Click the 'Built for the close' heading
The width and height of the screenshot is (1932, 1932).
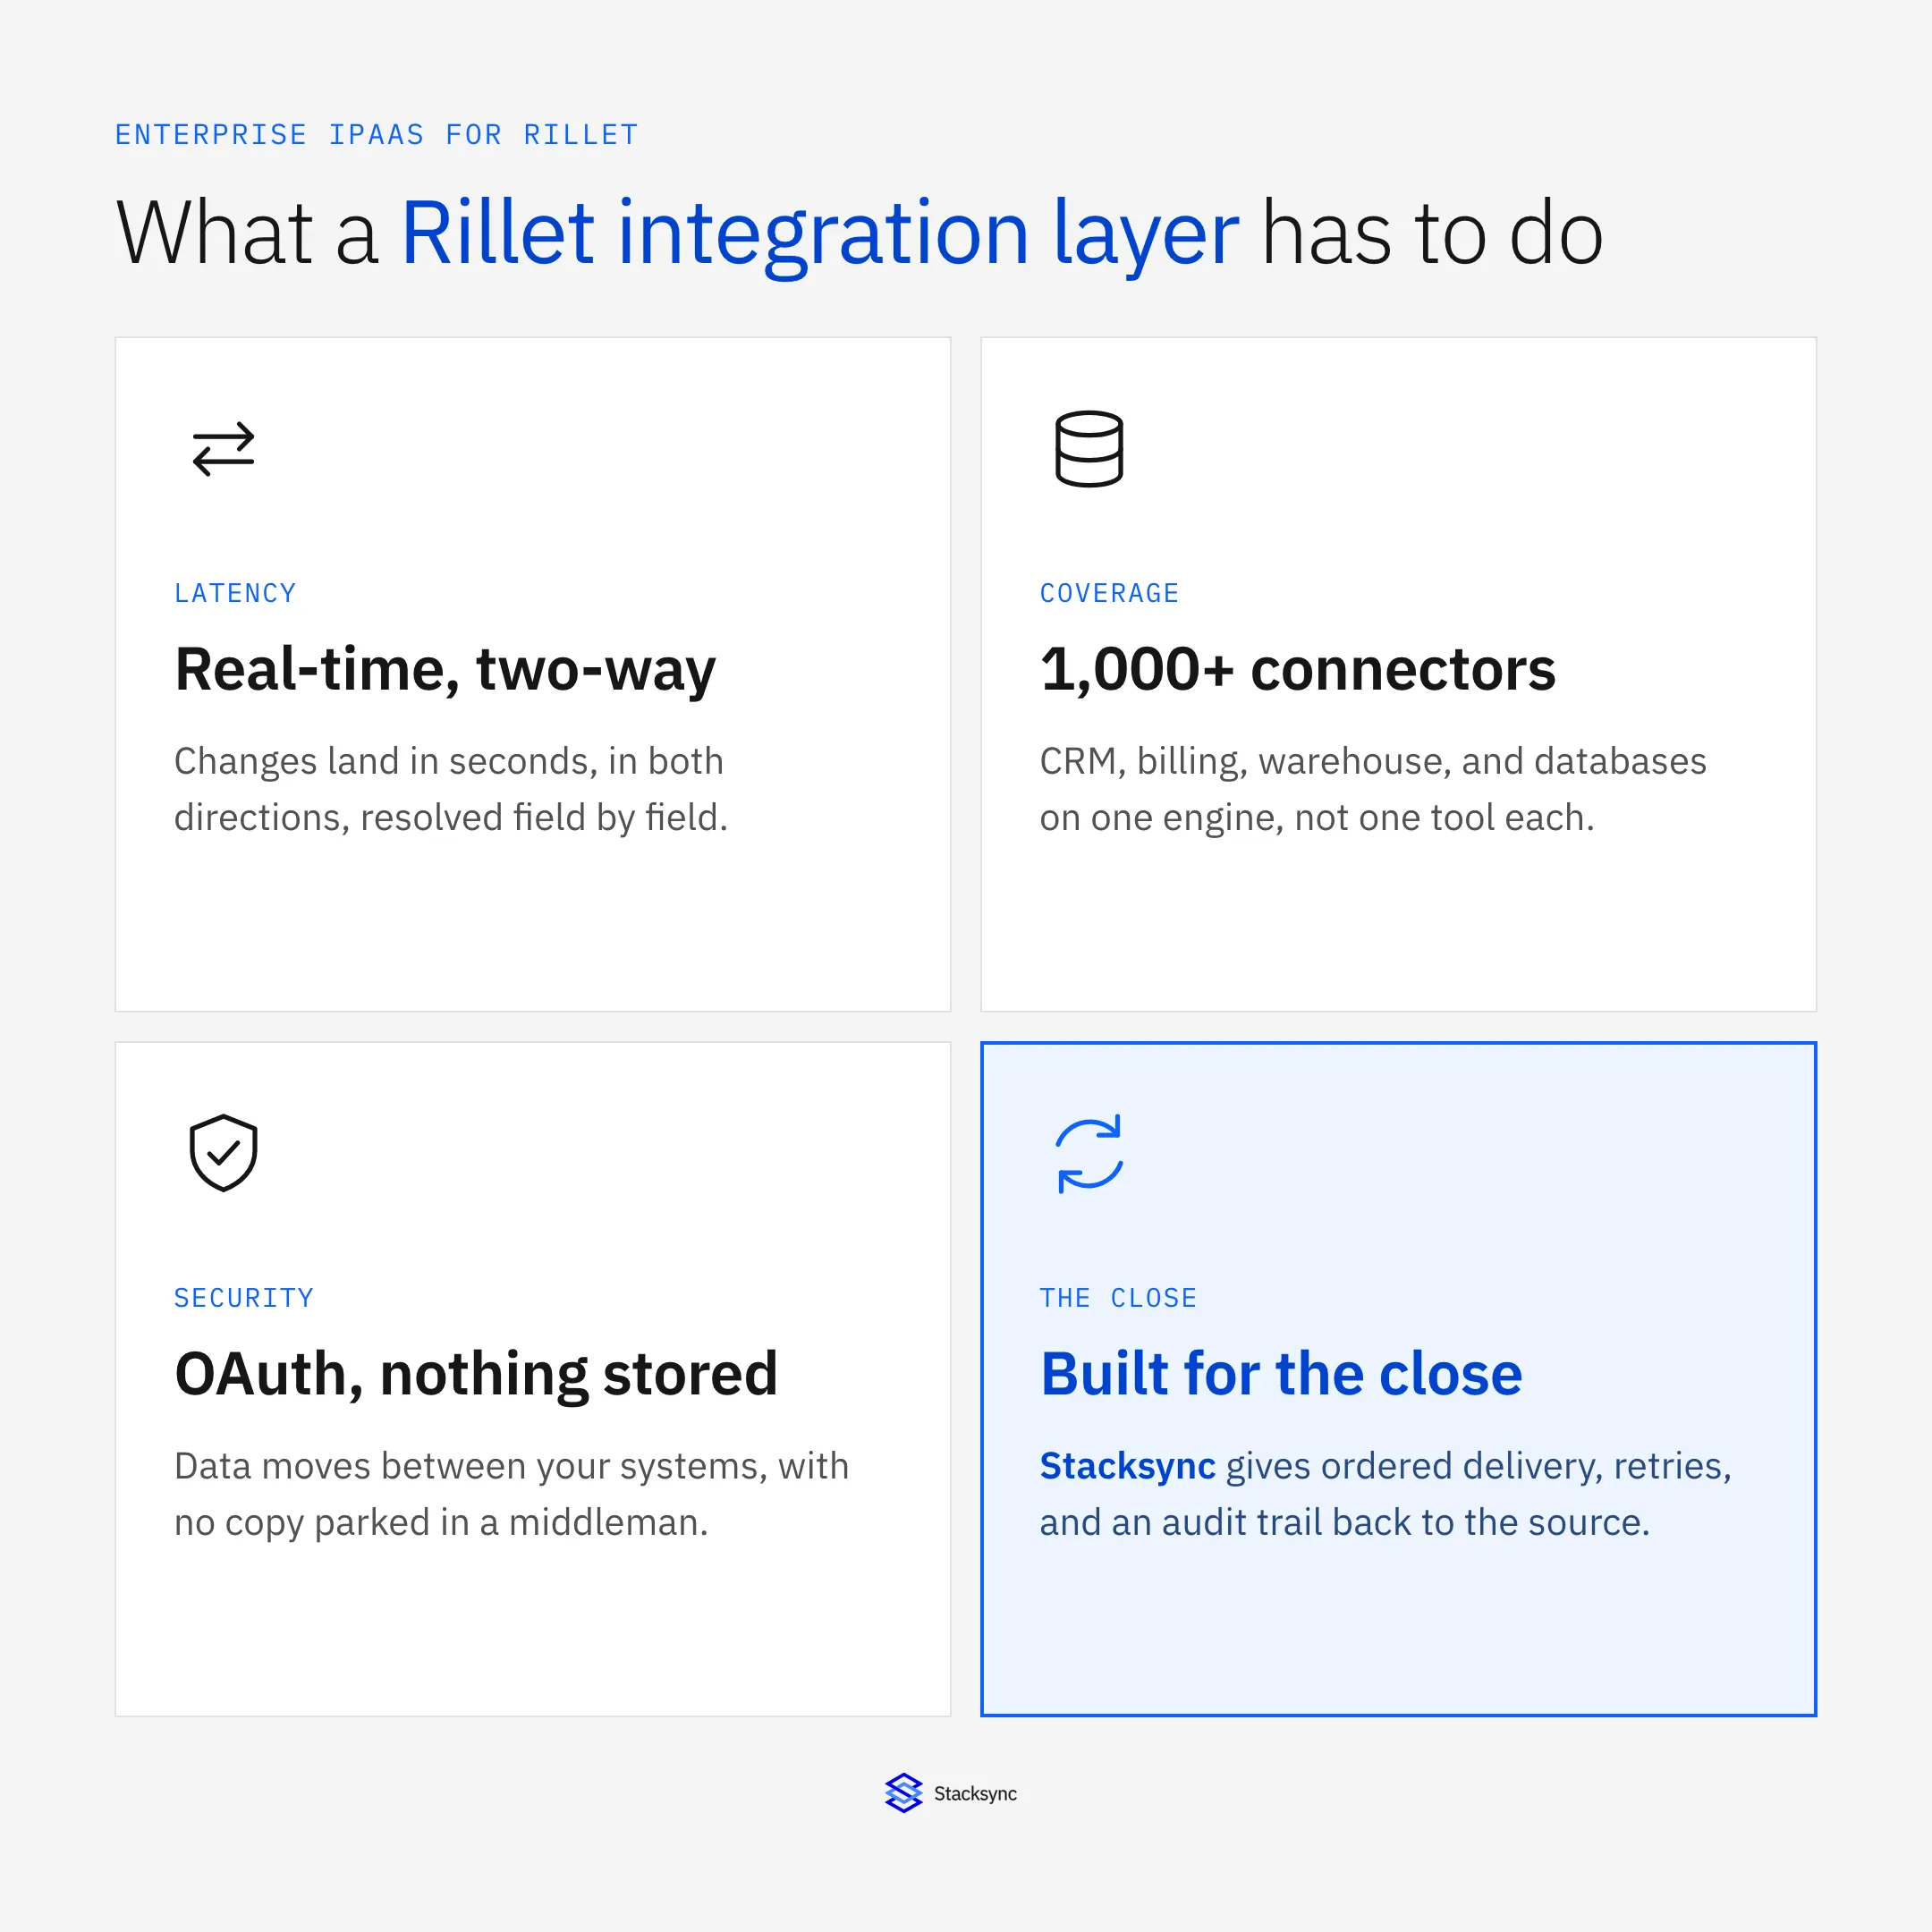click(1281, 1374)
